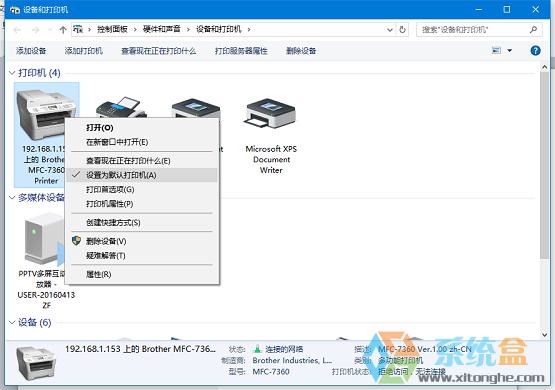Click 硬件和声音 breadcrumb
The width and height of the screenshot is (555, 390).
pyautogui.click(x=161, y=29)
